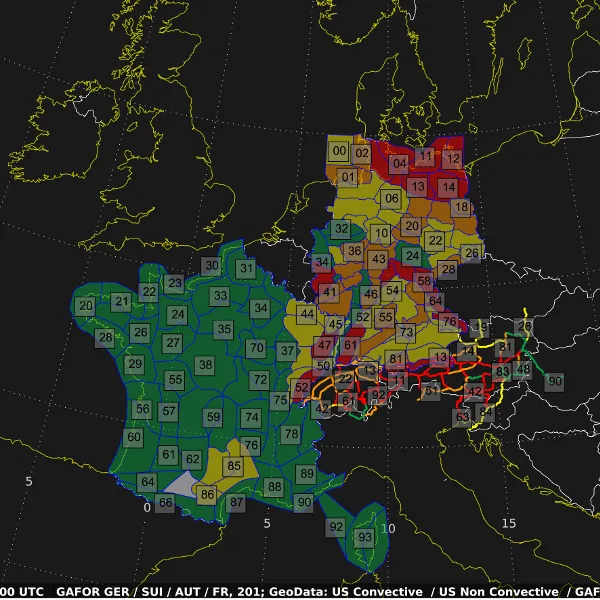
Task: Click area label 36 on the map
Action: pyautogui.click(x=354, y=251)
